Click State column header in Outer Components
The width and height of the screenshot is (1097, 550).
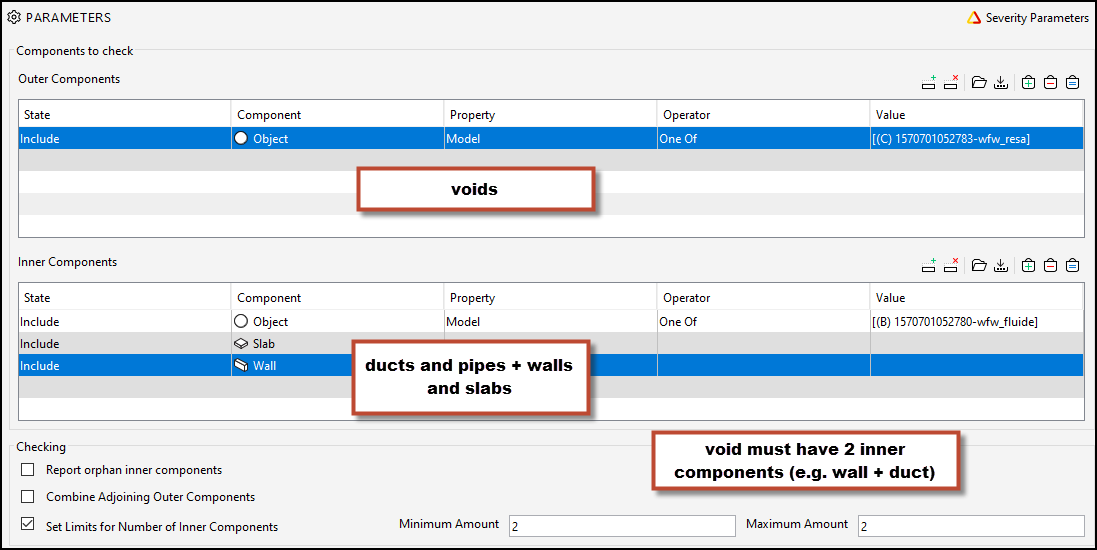[x=125, y=114]
